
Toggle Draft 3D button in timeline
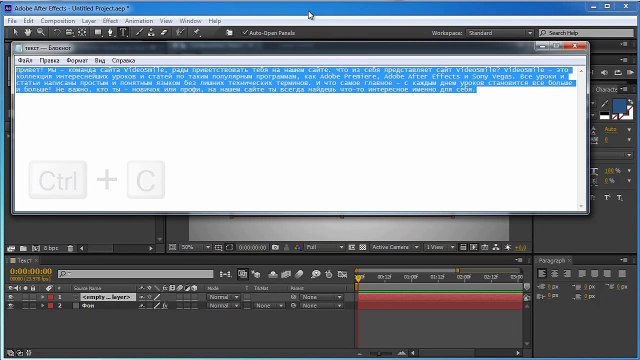(256, 274)
